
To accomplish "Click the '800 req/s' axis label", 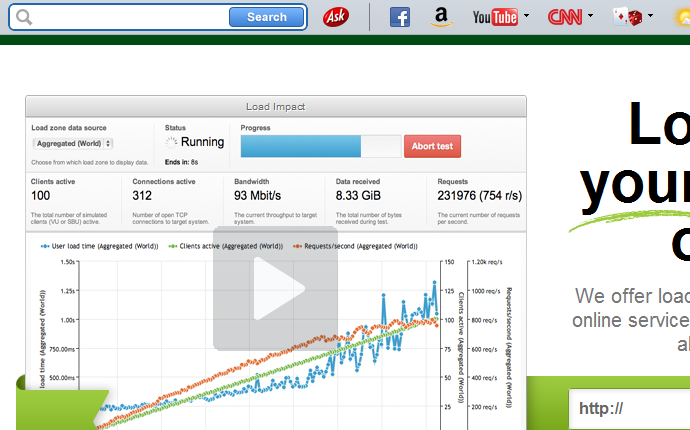I will point(484,320).
